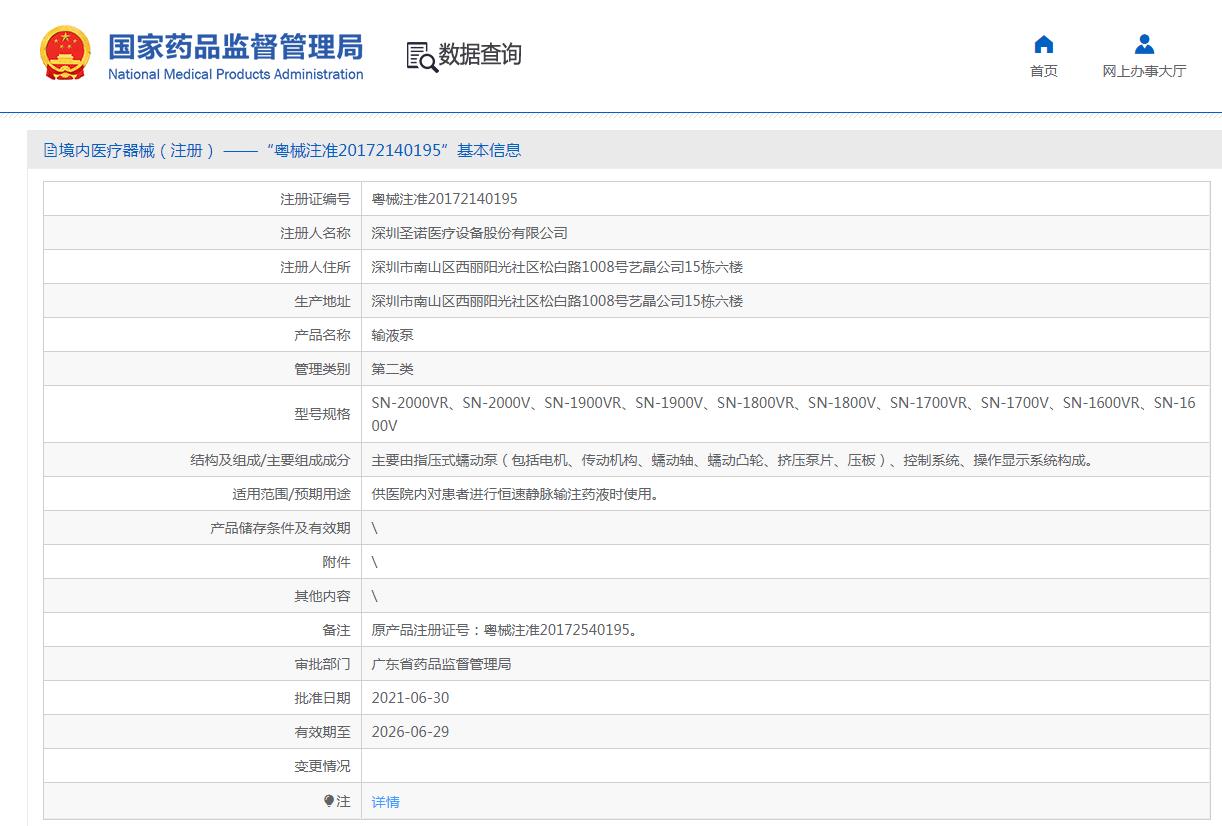Go to 首页 home link
1222x826 pixels.
pos(1043,71)
